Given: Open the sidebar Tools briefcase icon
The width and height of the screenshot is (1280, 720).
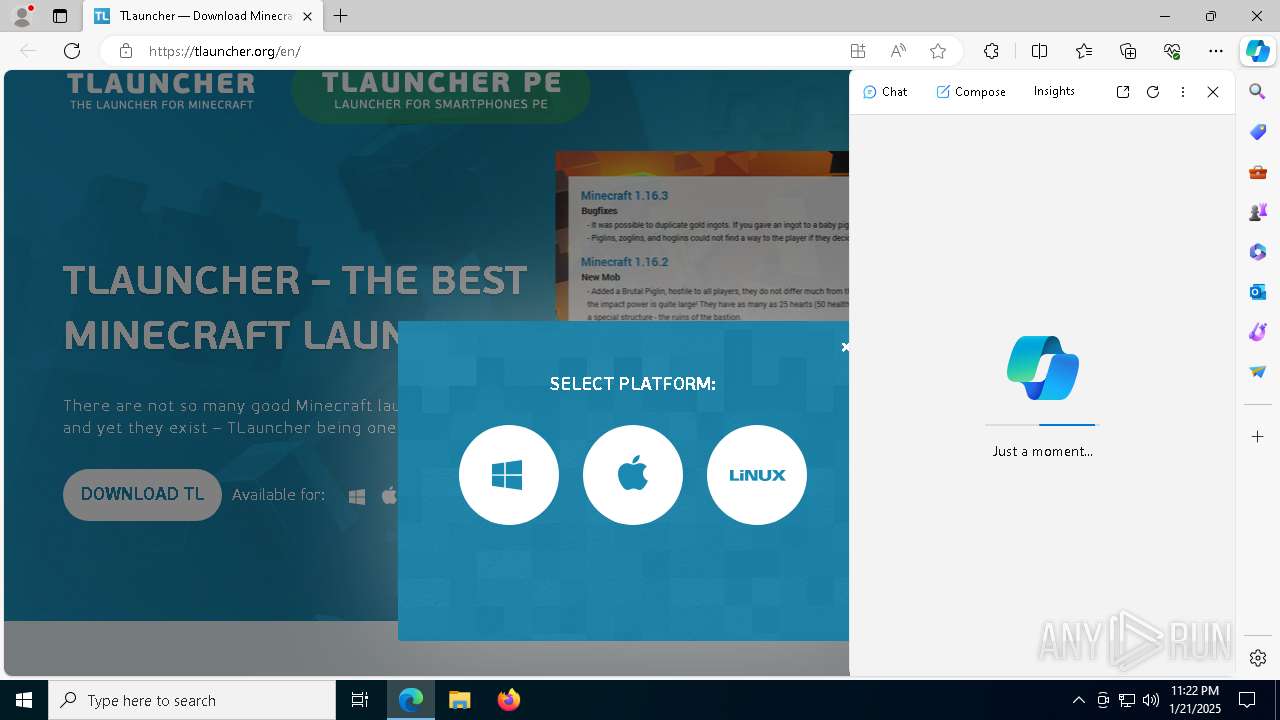Looking at the screenshot, I should pos(1258,172).
